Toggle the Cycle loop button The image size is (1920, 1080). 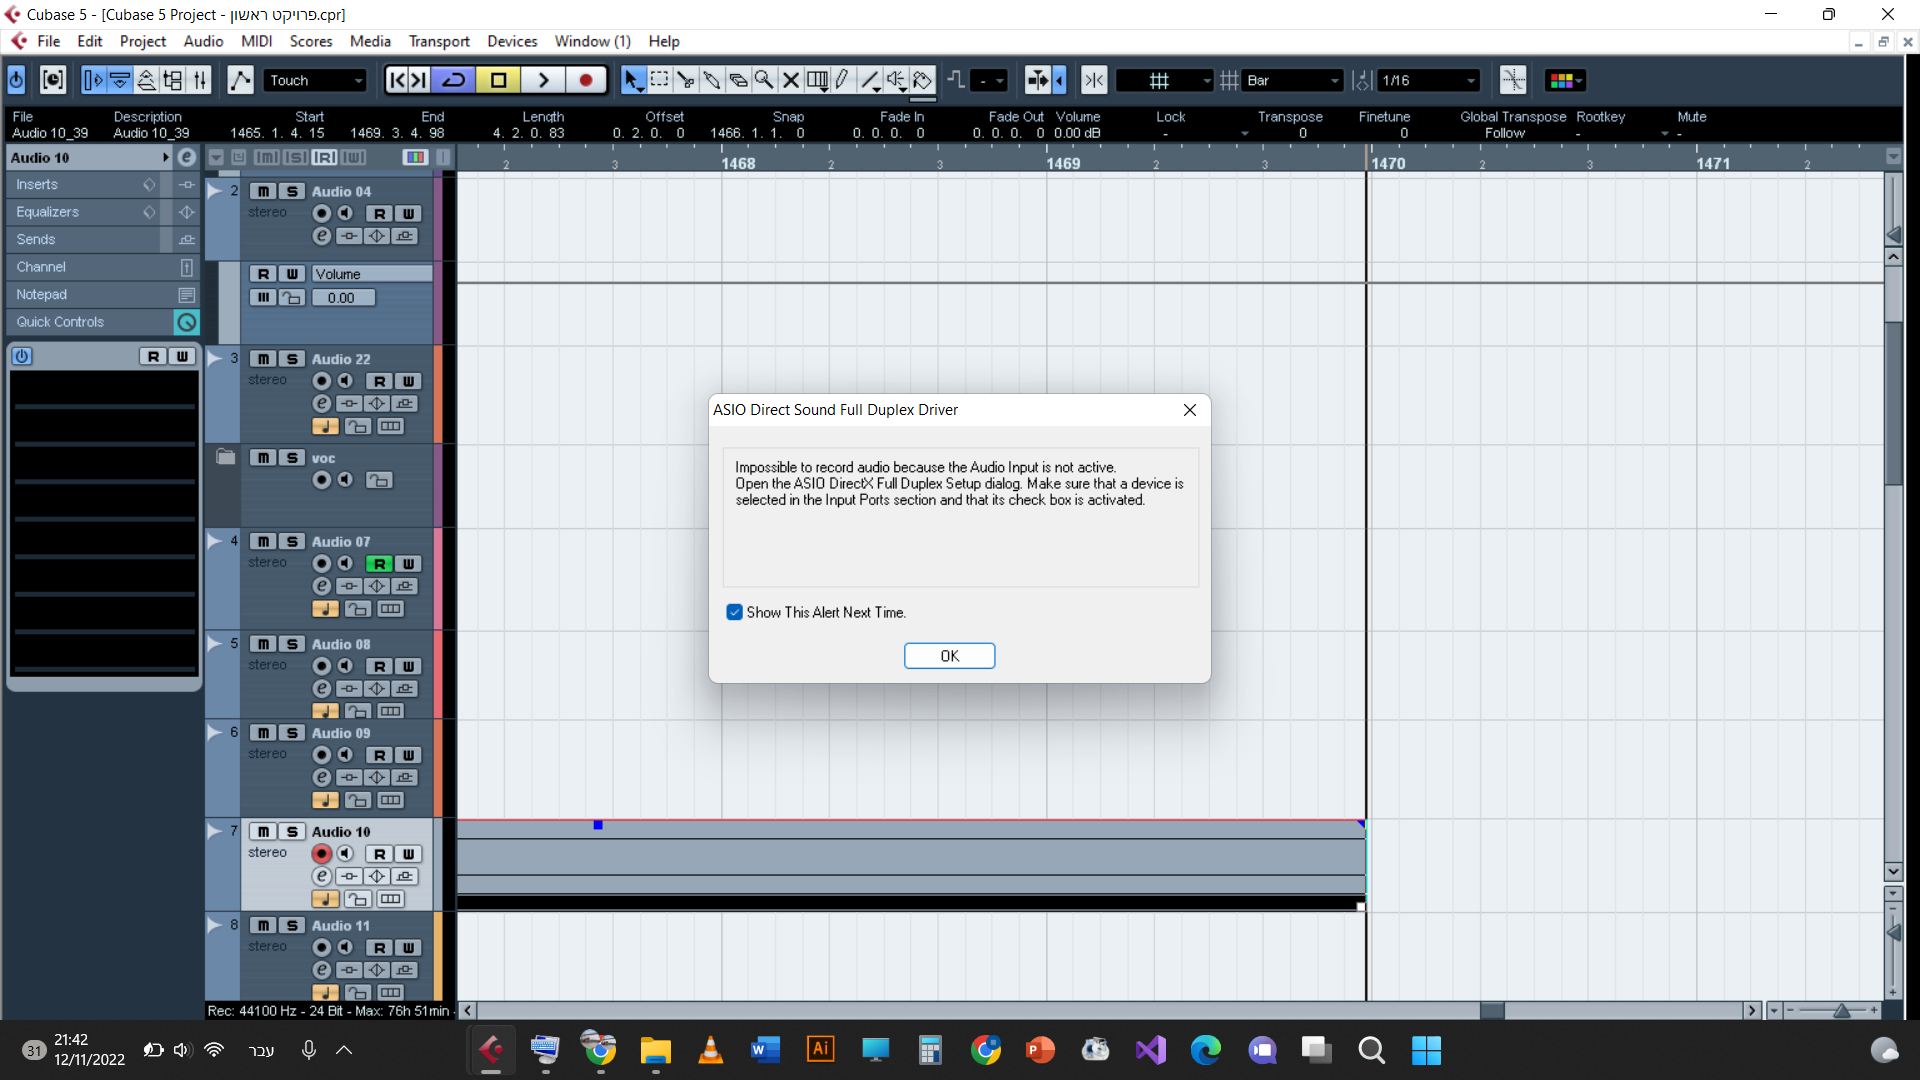(454, 80)
